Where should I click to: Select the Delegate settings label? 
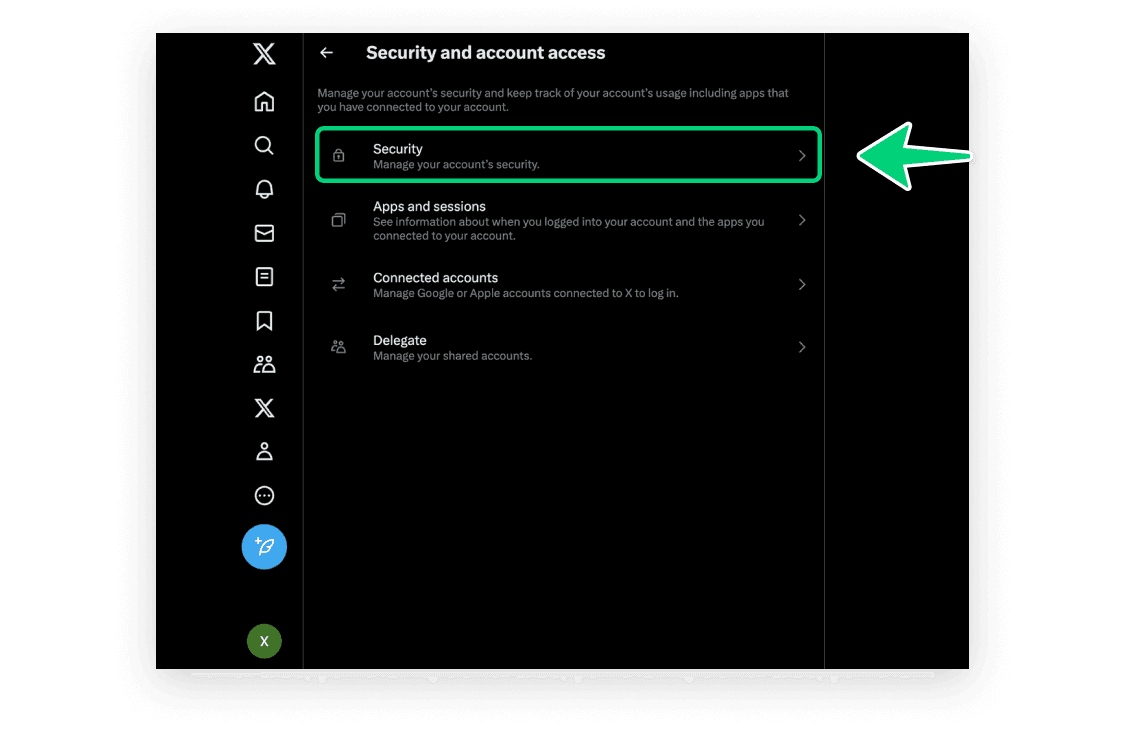400,340
